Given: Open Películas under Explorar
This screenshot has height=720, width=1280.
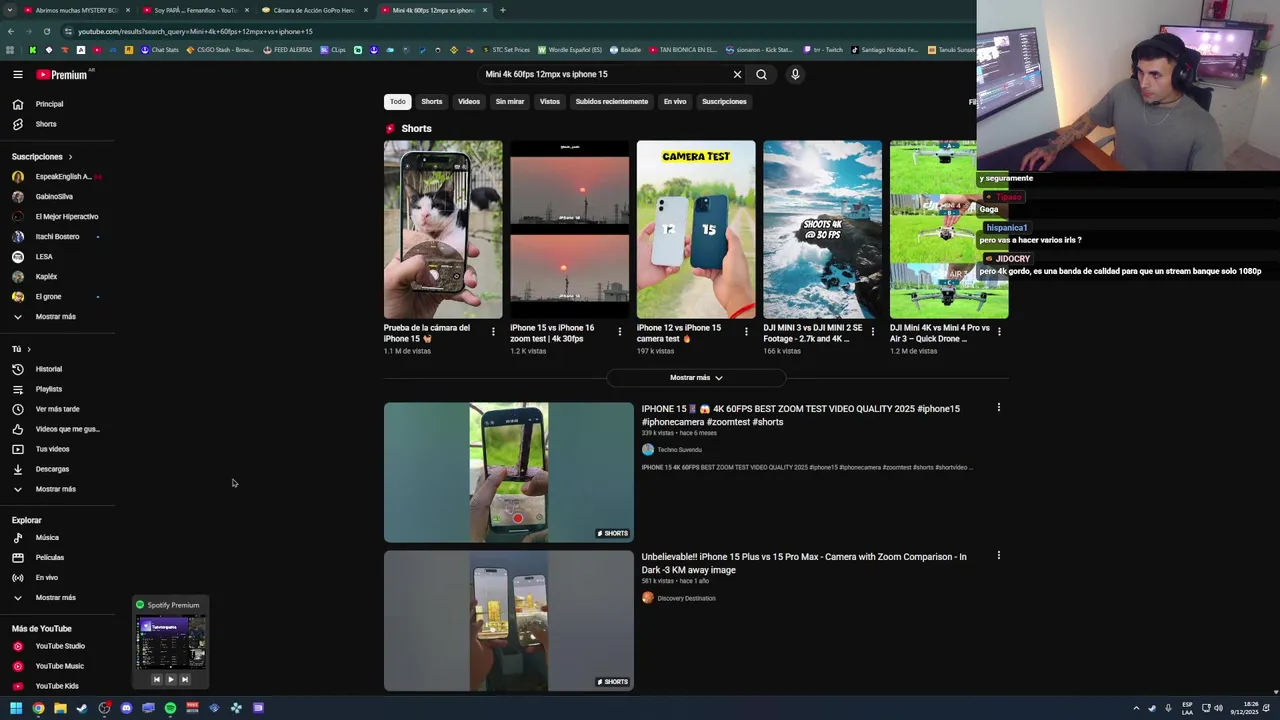Looking at the screenshot, I should click(49, 558).
